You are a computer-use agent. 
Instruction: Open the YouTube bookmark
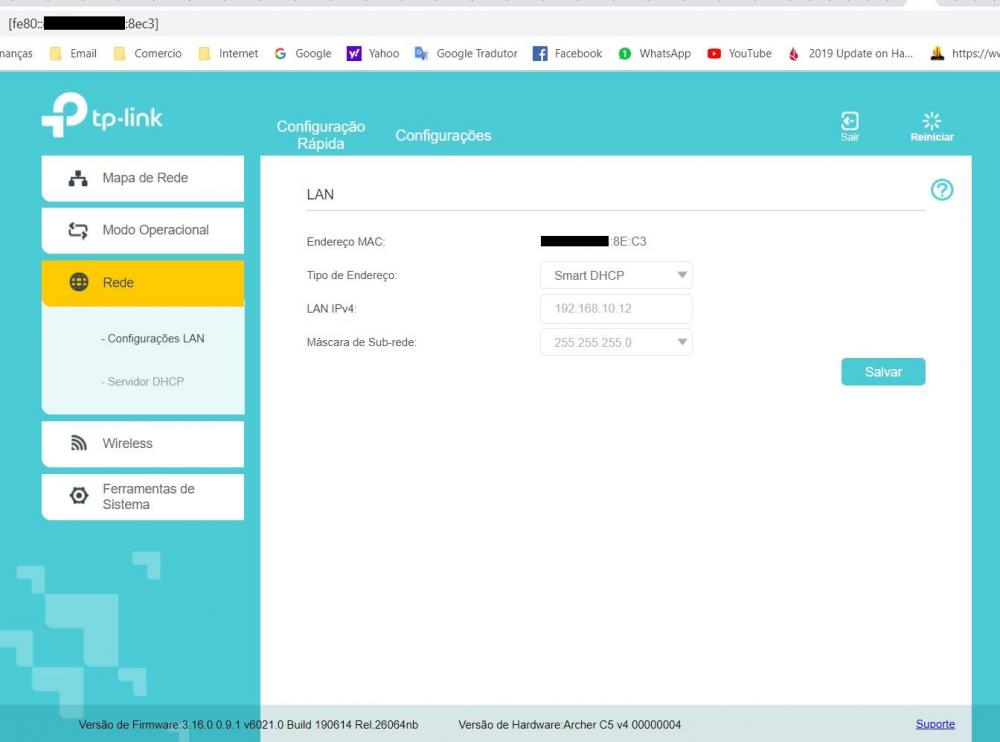click(740, 54)
